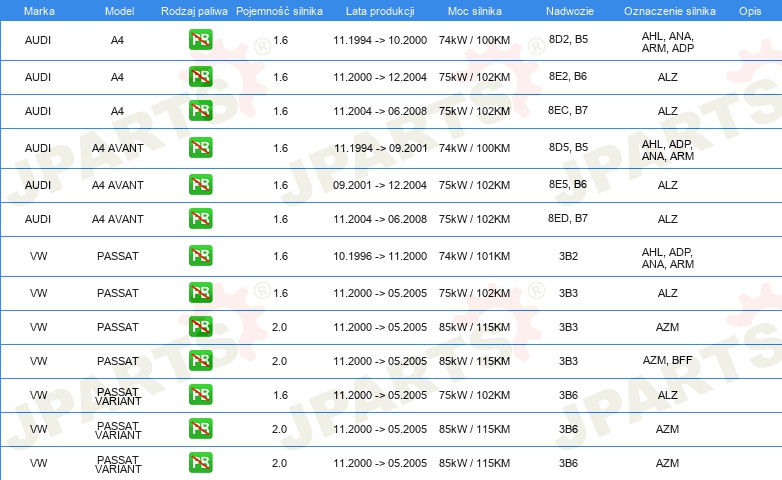Image resolution: width=782 pixels, height=480 pixels.
Task: Click petrol fuel icon in A4 Avant 8D5, B5 row
Action: 200,148
